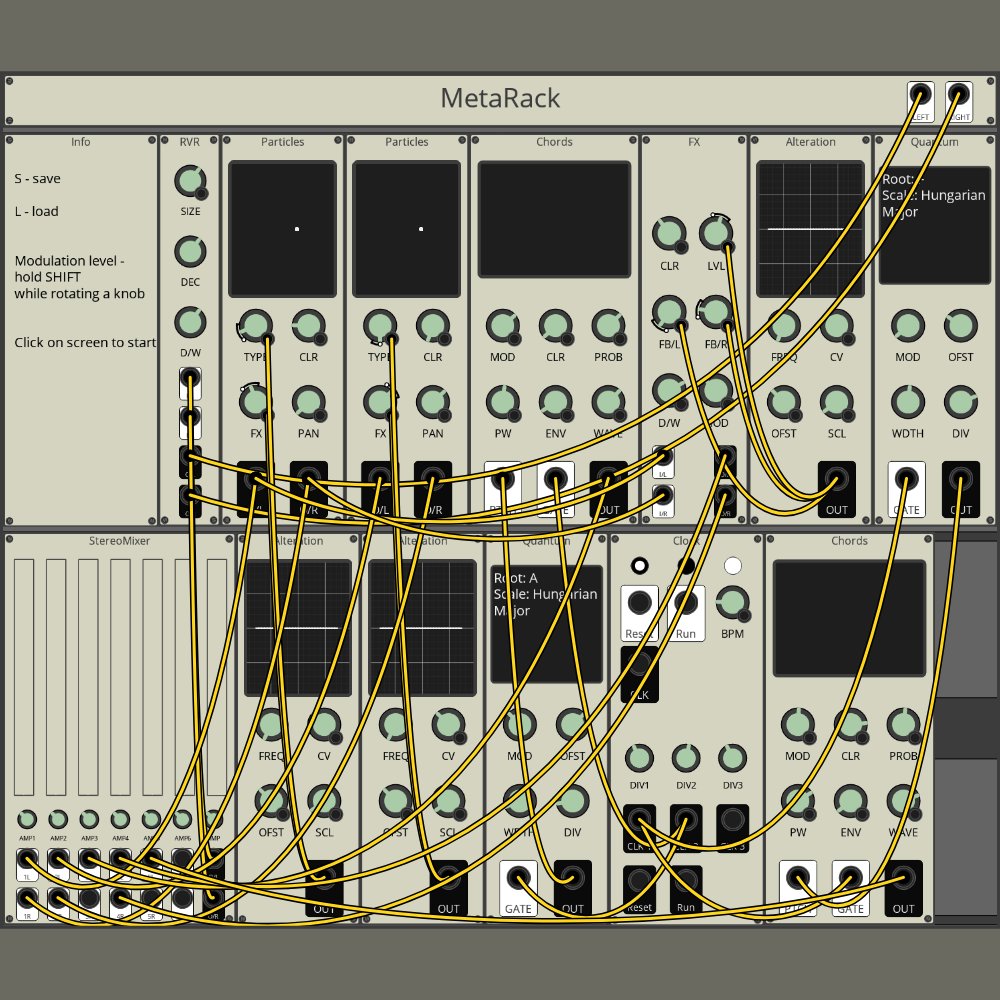
Task: Click the PROB knob on upper Chords module
Action: [x=607, y=326]
